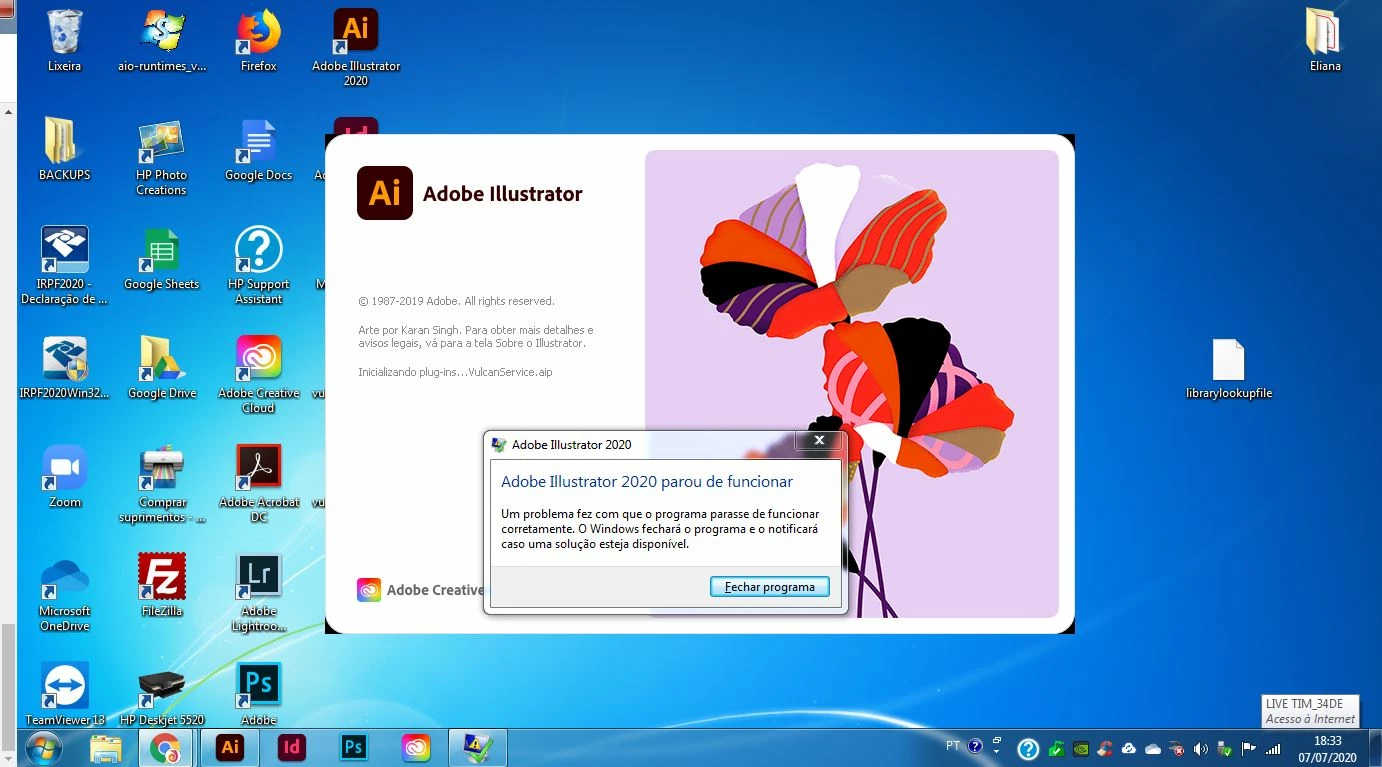Click the Safely Remove Hardware tray icon
The width and height of the screenshot is (1382, 767).
1225,748
